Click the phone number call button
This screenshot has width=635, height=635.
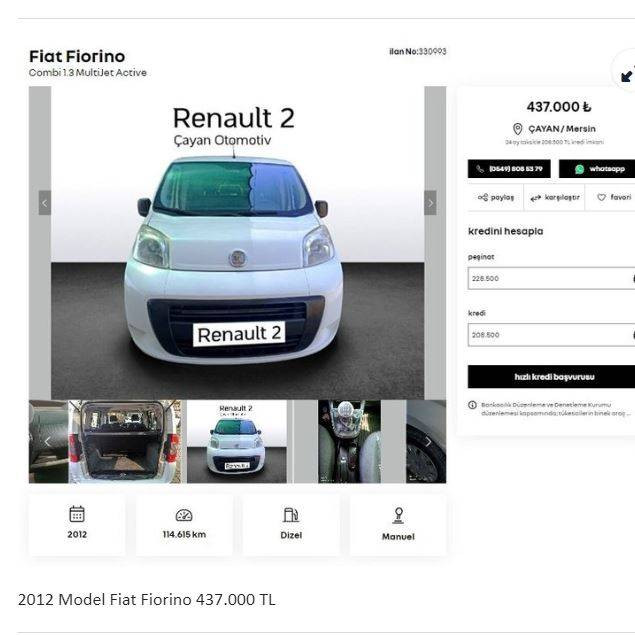[x=508, y=169]
